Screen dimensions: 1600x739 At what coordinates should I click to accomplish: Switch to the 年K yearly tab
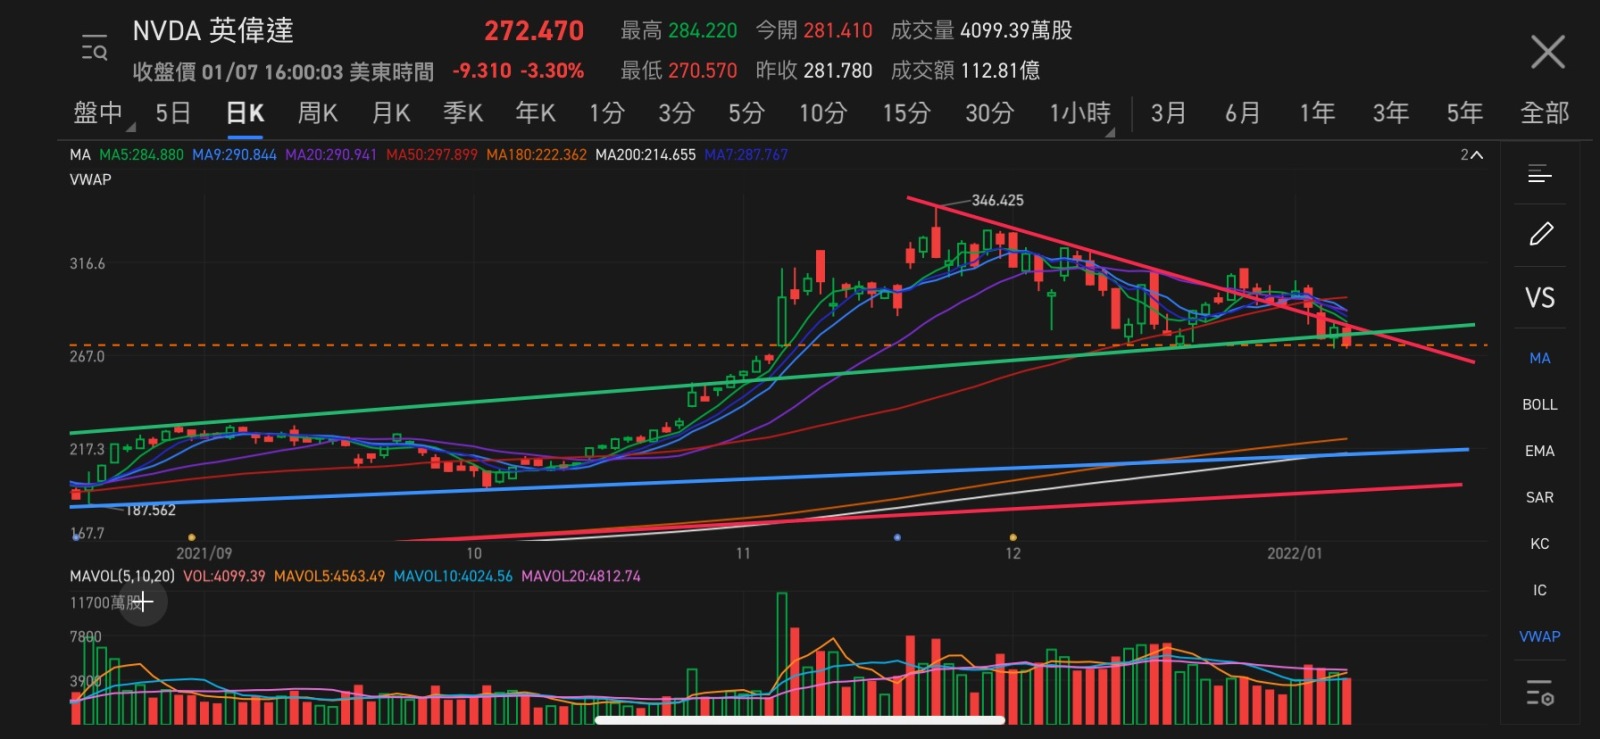click(536, 113)
